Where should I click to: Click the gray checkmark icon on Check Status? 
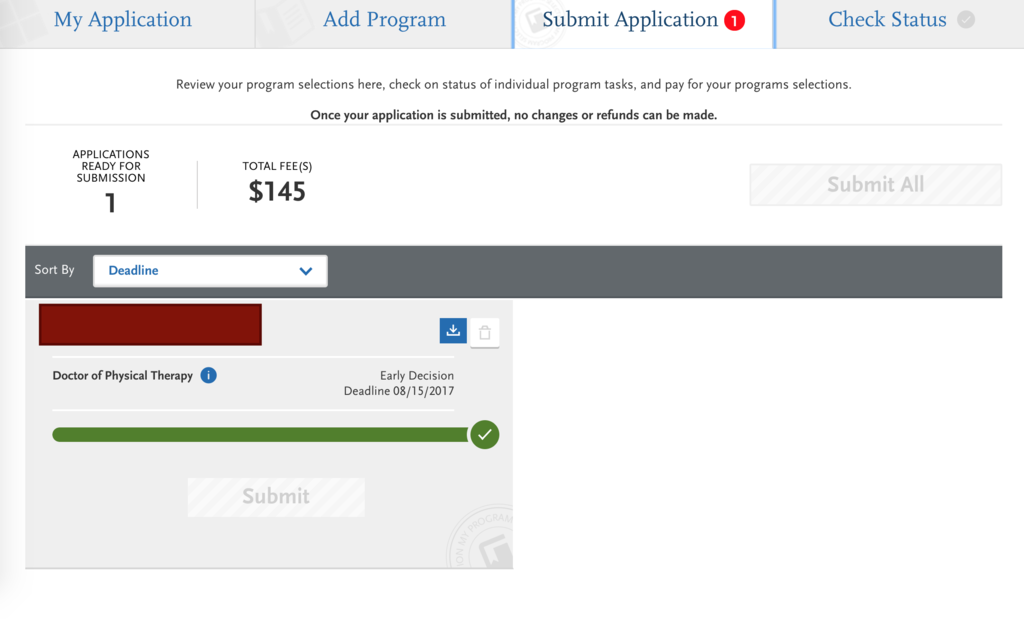pos(966,20)
